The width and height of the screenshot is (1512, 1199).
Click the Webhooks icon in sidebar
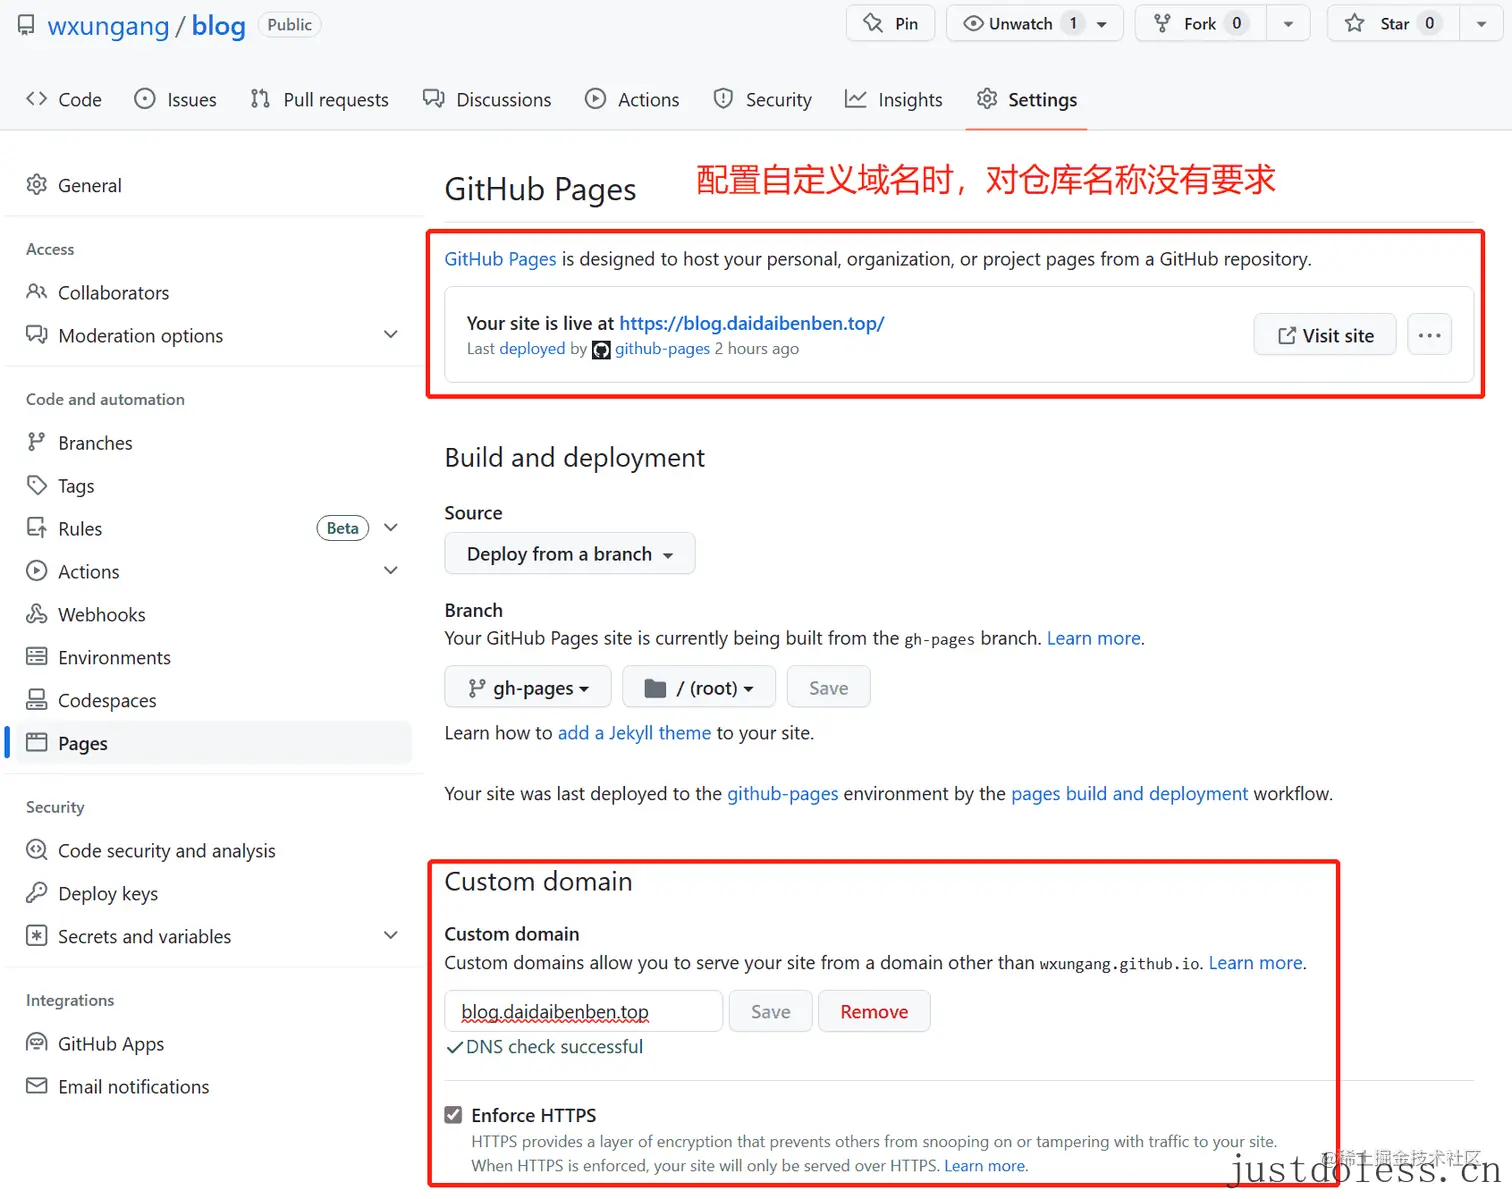tap(37, 613)
